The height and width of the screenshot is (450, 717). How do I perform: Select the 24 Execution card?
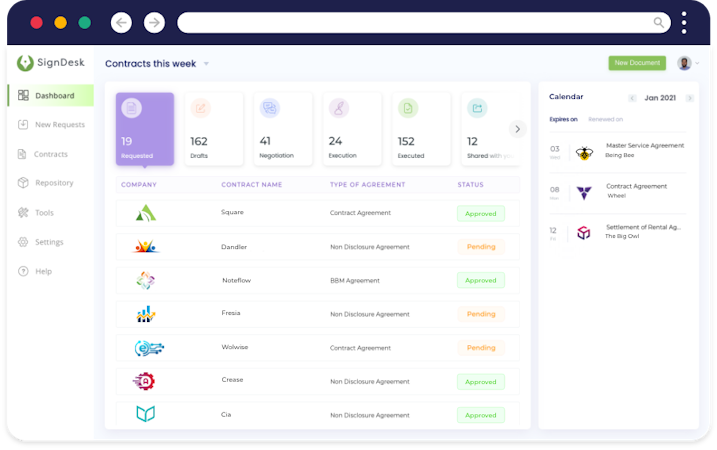click(x=352, y=129)
